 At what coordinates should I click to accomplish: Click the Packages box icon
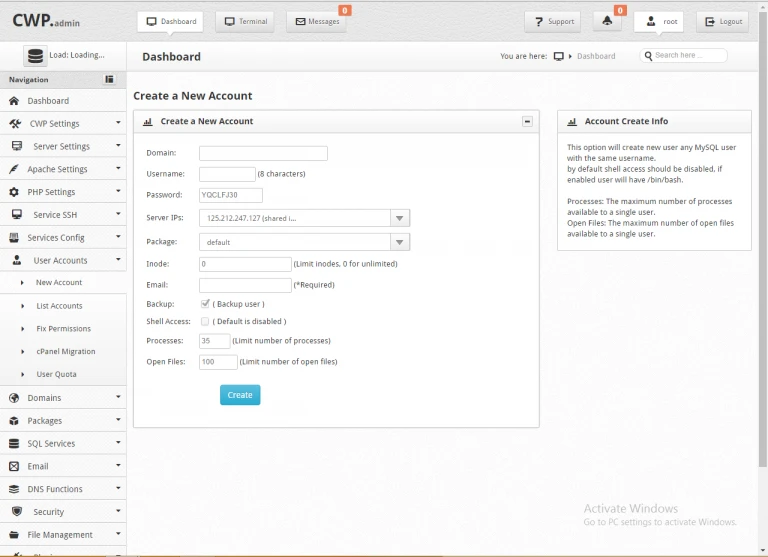click(x=14, y=421)
